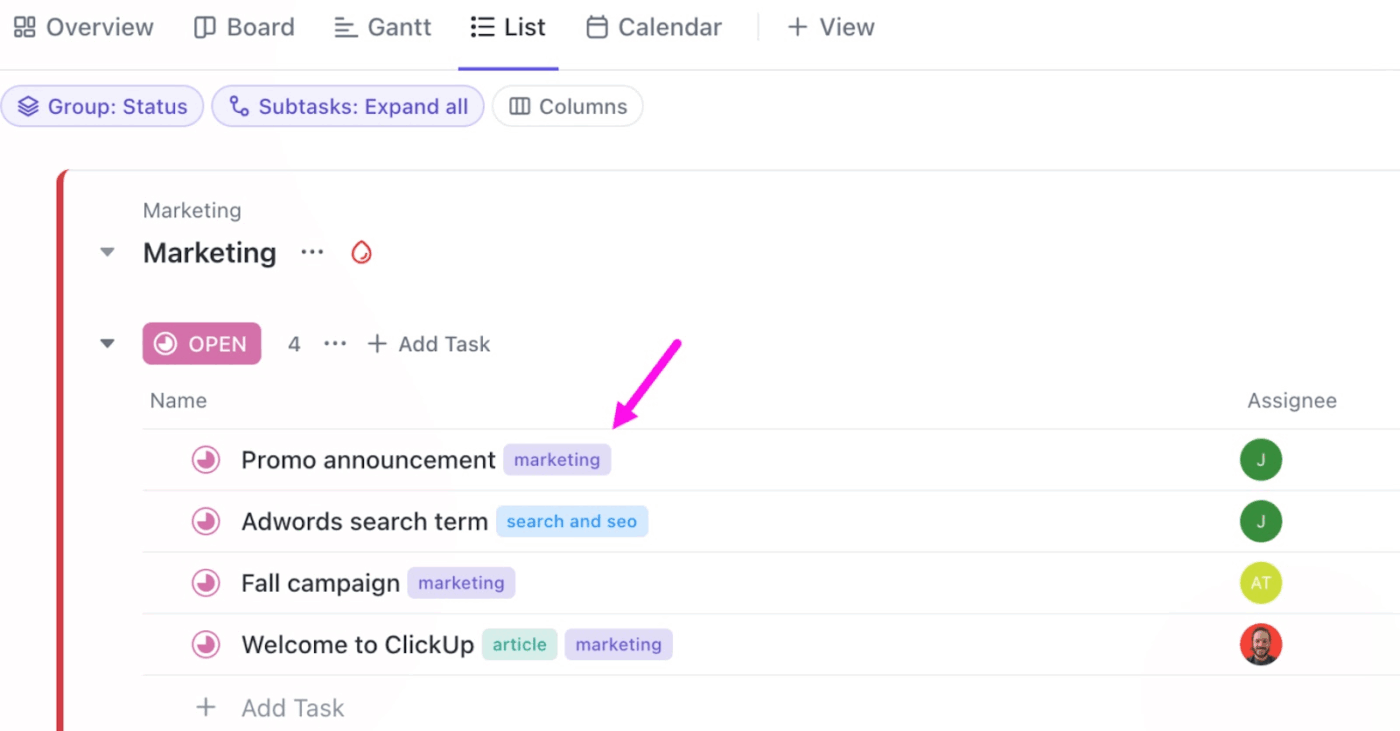Change status icon of Welcome to ClickUp
Screen dimensions: 1400x731
pyautogui.click(x=206, y=645)
